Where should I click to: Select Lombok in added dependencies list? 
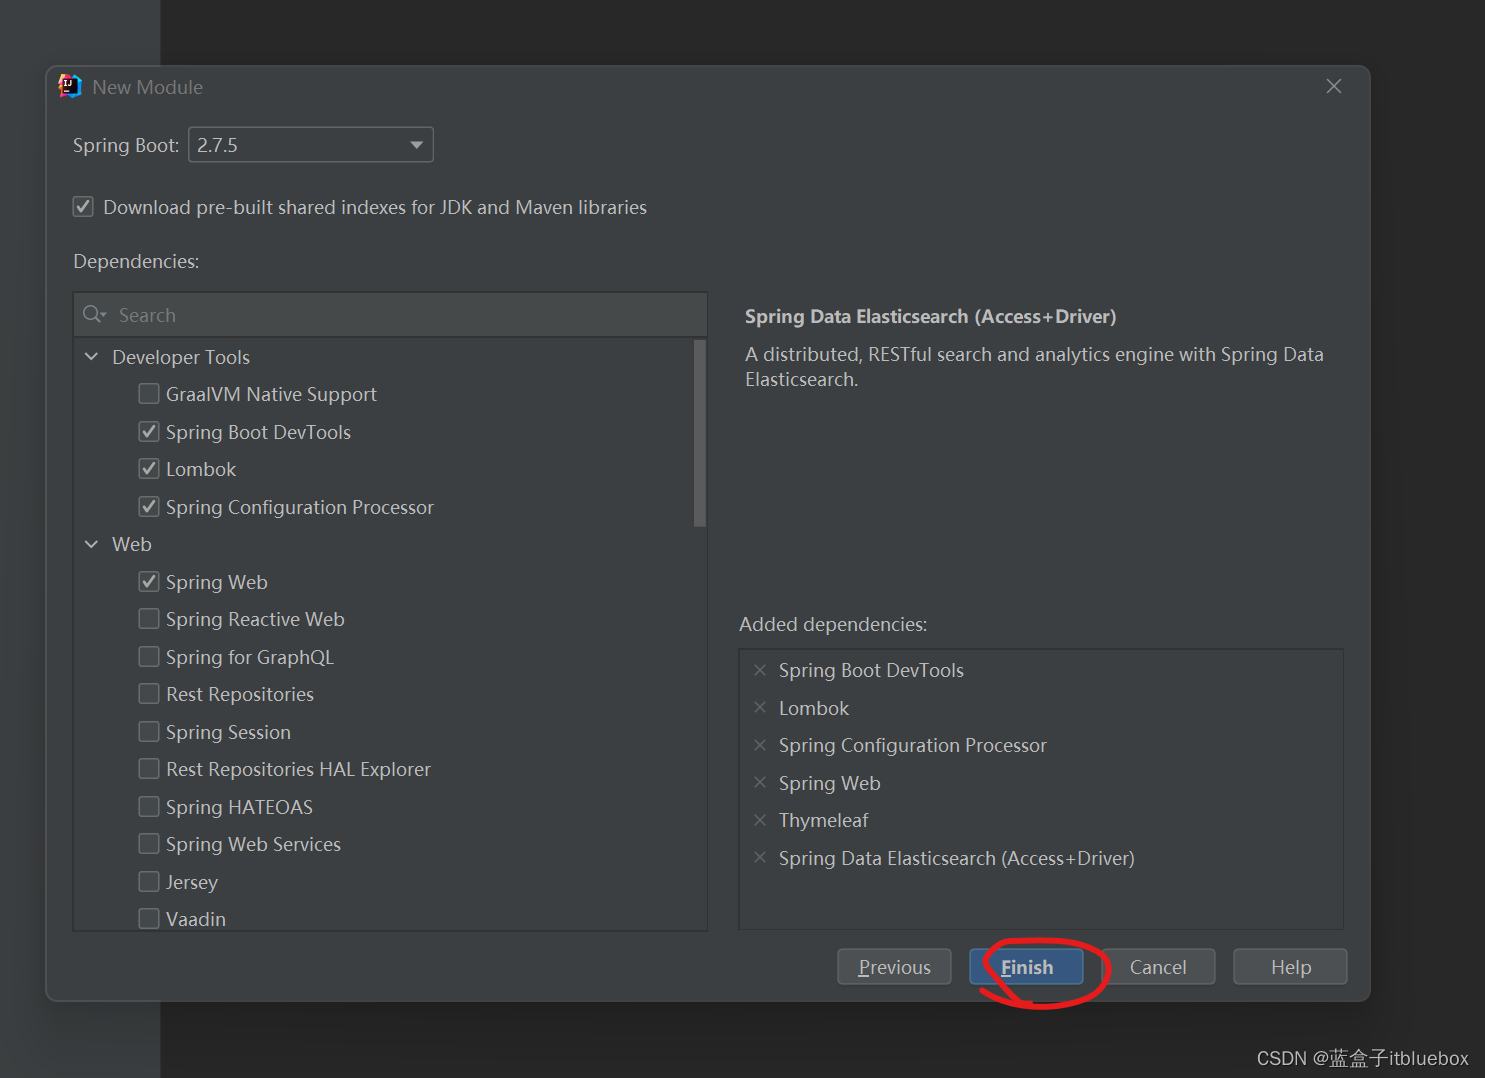point(813,708)
